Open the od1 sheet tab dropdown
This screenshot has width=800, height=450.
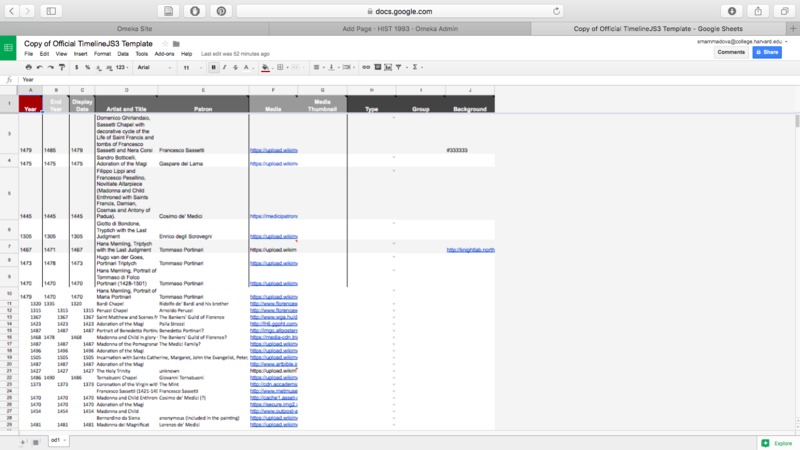click(x=65, y=440)
